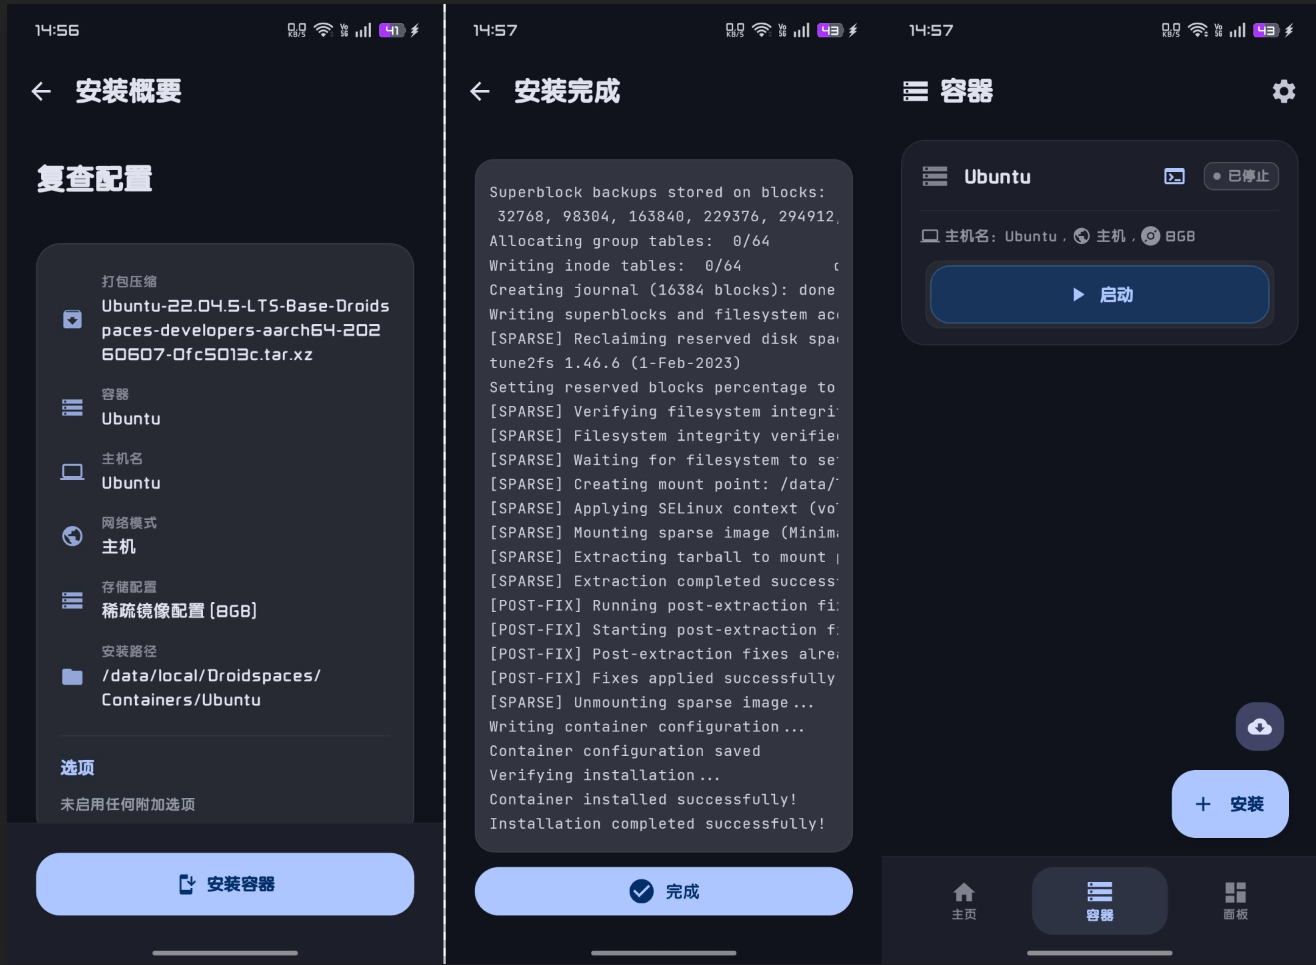The width and height of the screenshot is (1316, 965).
Task: Click the storage icon beside 存储配置
Action: coord(72,600)
